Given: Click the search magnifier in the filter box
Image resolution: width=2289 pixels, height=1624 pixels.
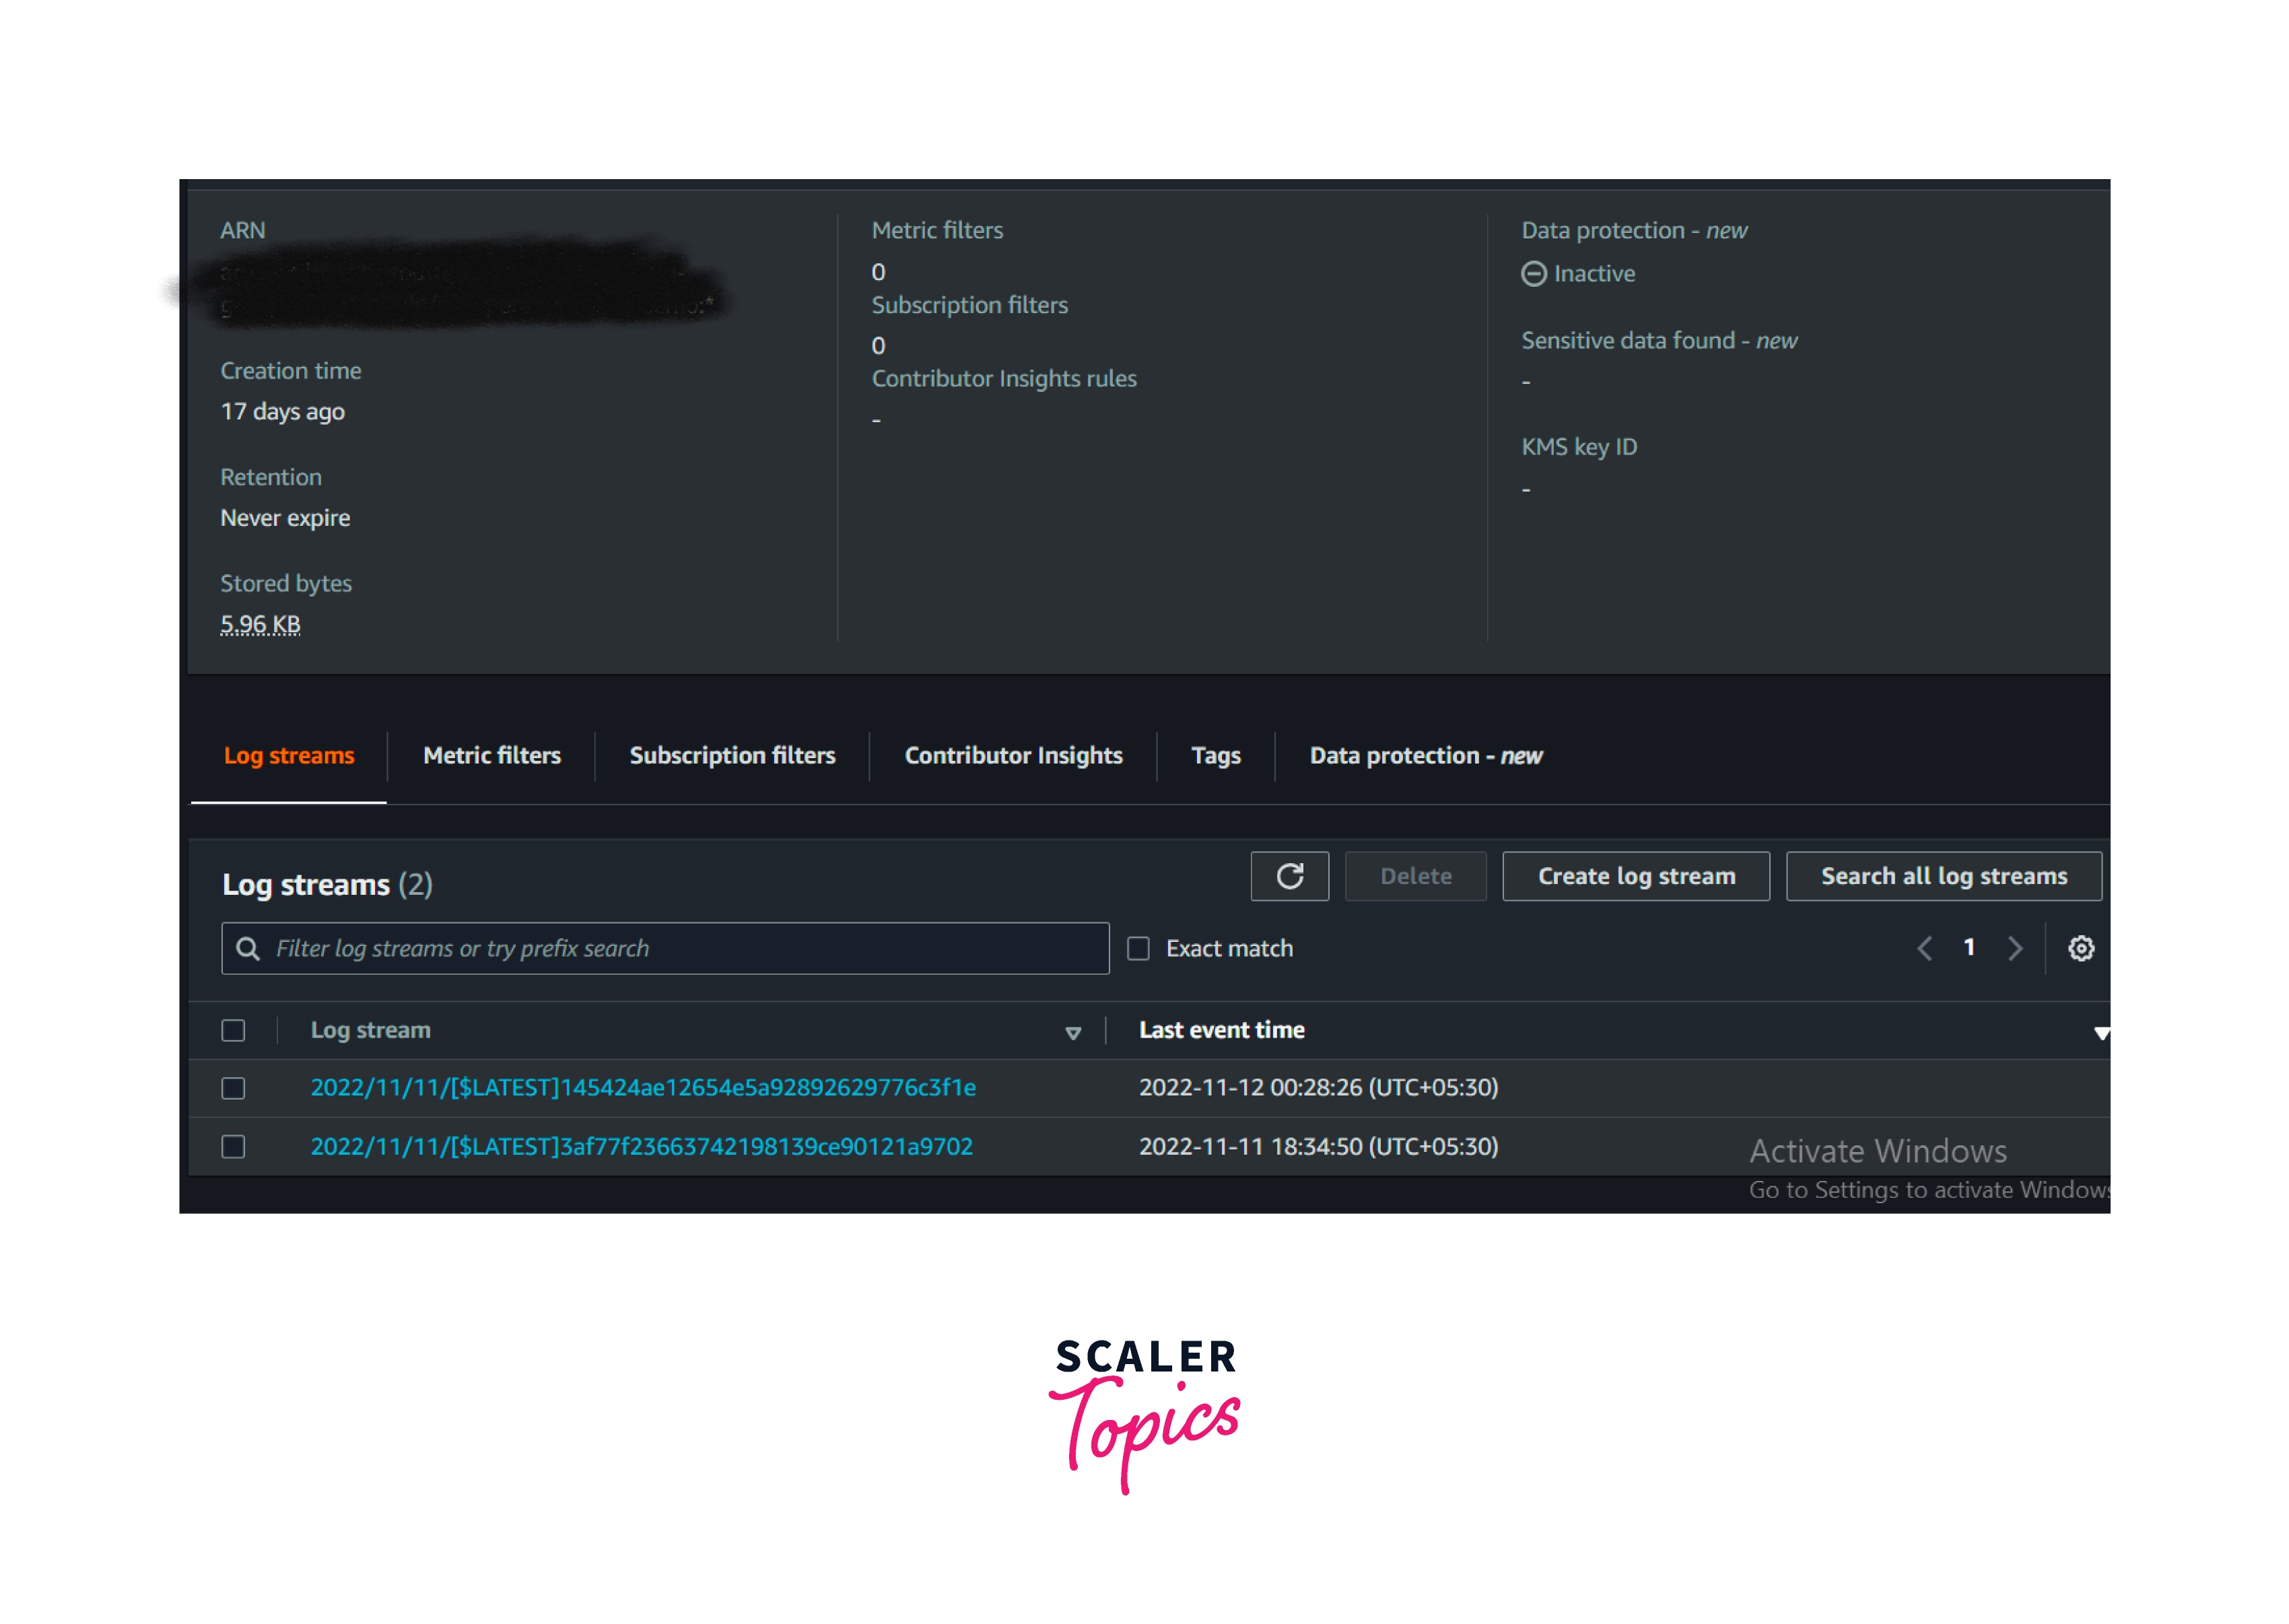Looking at the screenshot, I should (247, 948).
